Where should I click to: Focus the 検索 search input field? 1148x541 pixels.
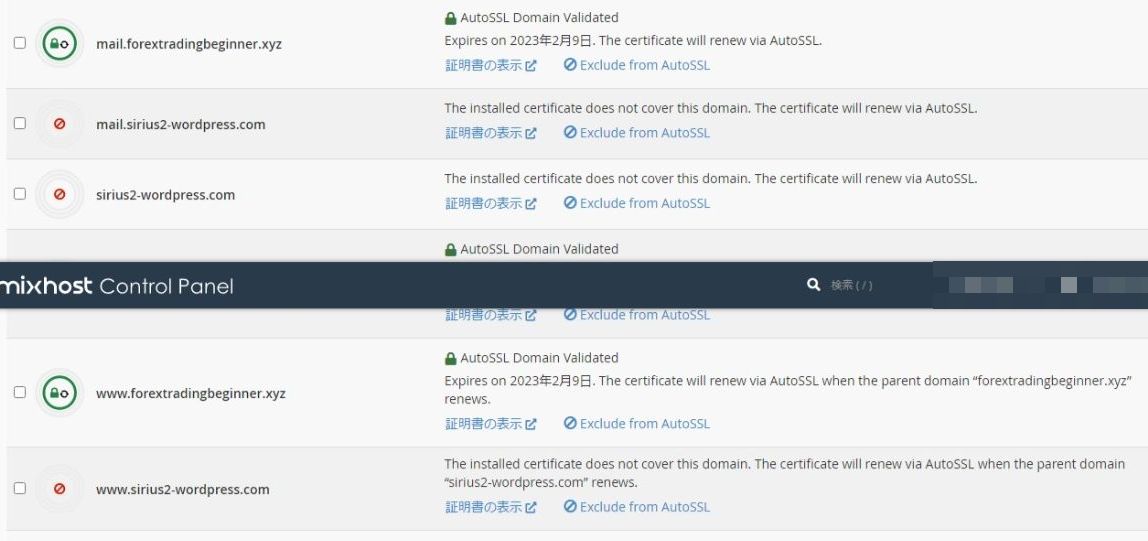[870, 285]
